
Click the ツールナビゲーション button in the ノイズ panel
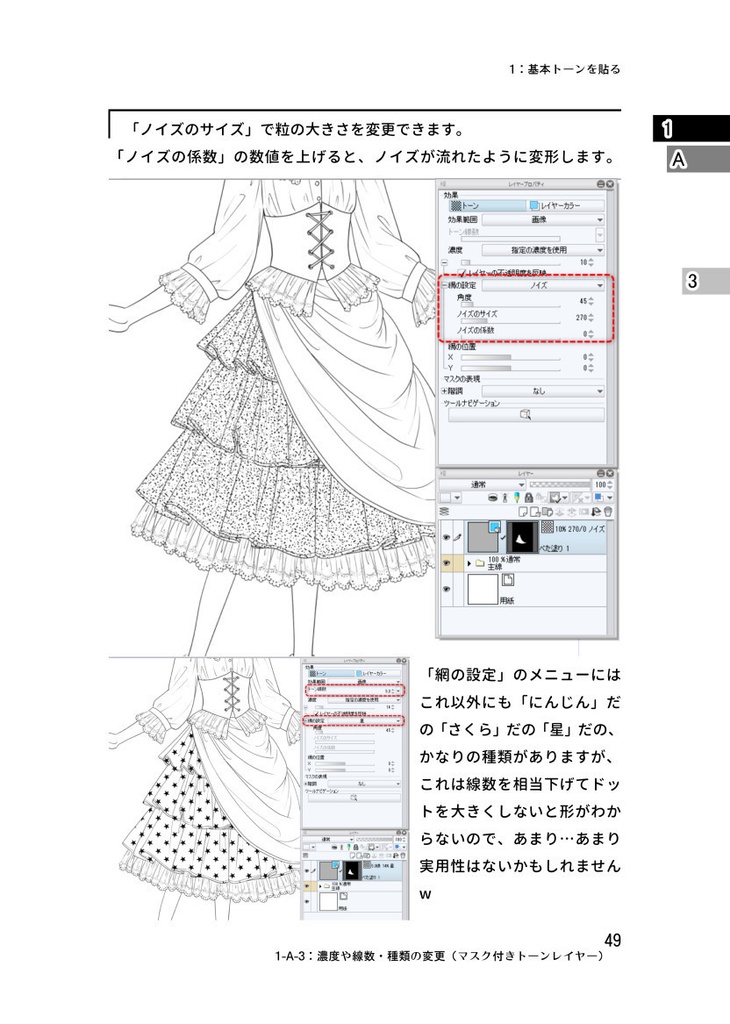pos(526,415)
